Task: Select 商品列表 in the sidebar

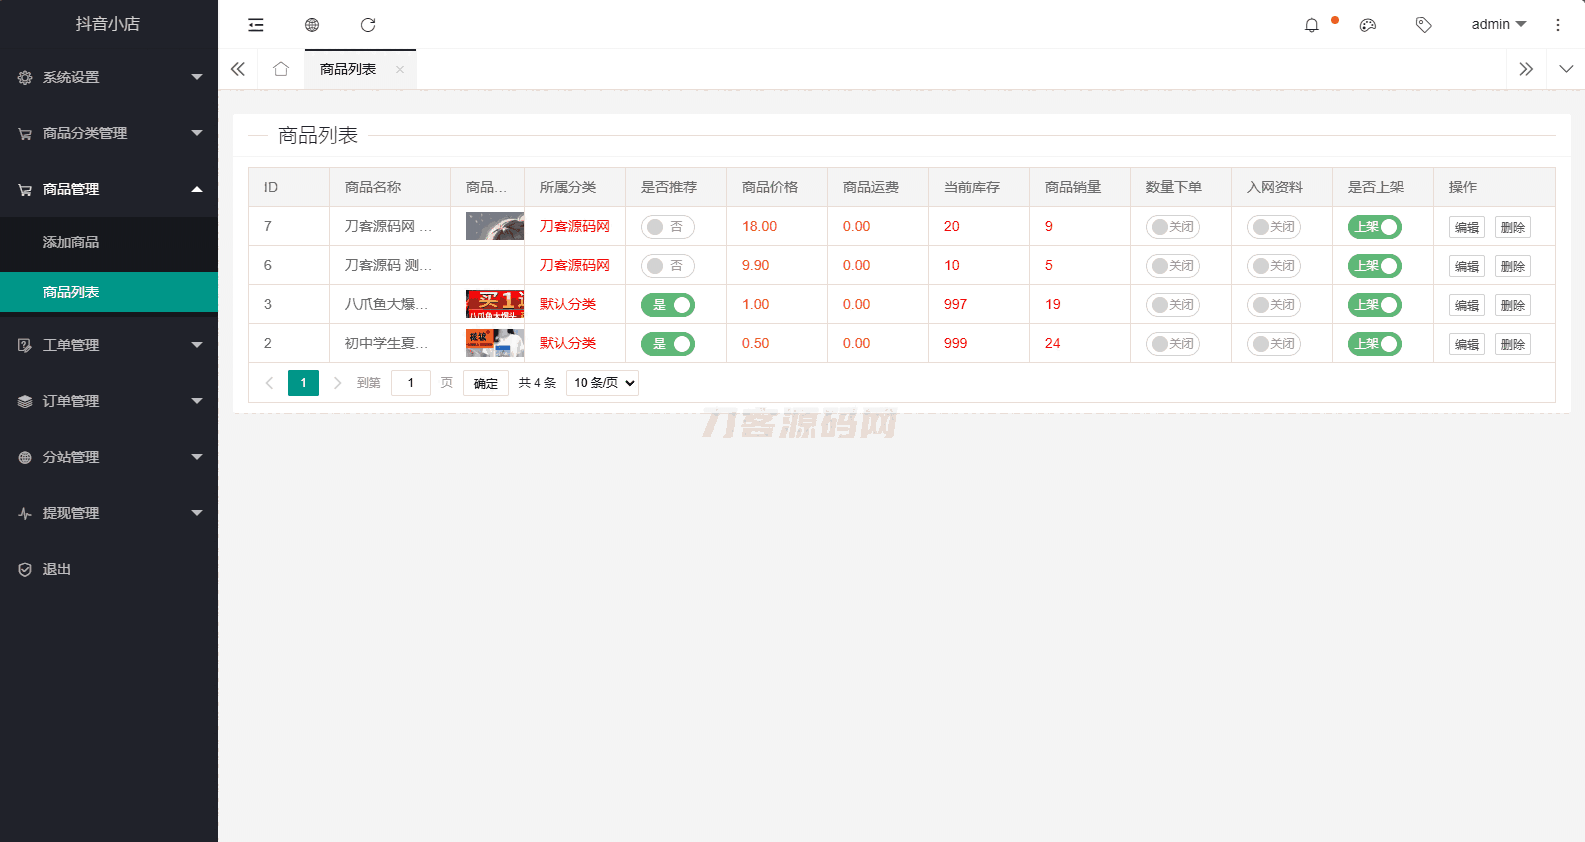Action: coord(109,292)
